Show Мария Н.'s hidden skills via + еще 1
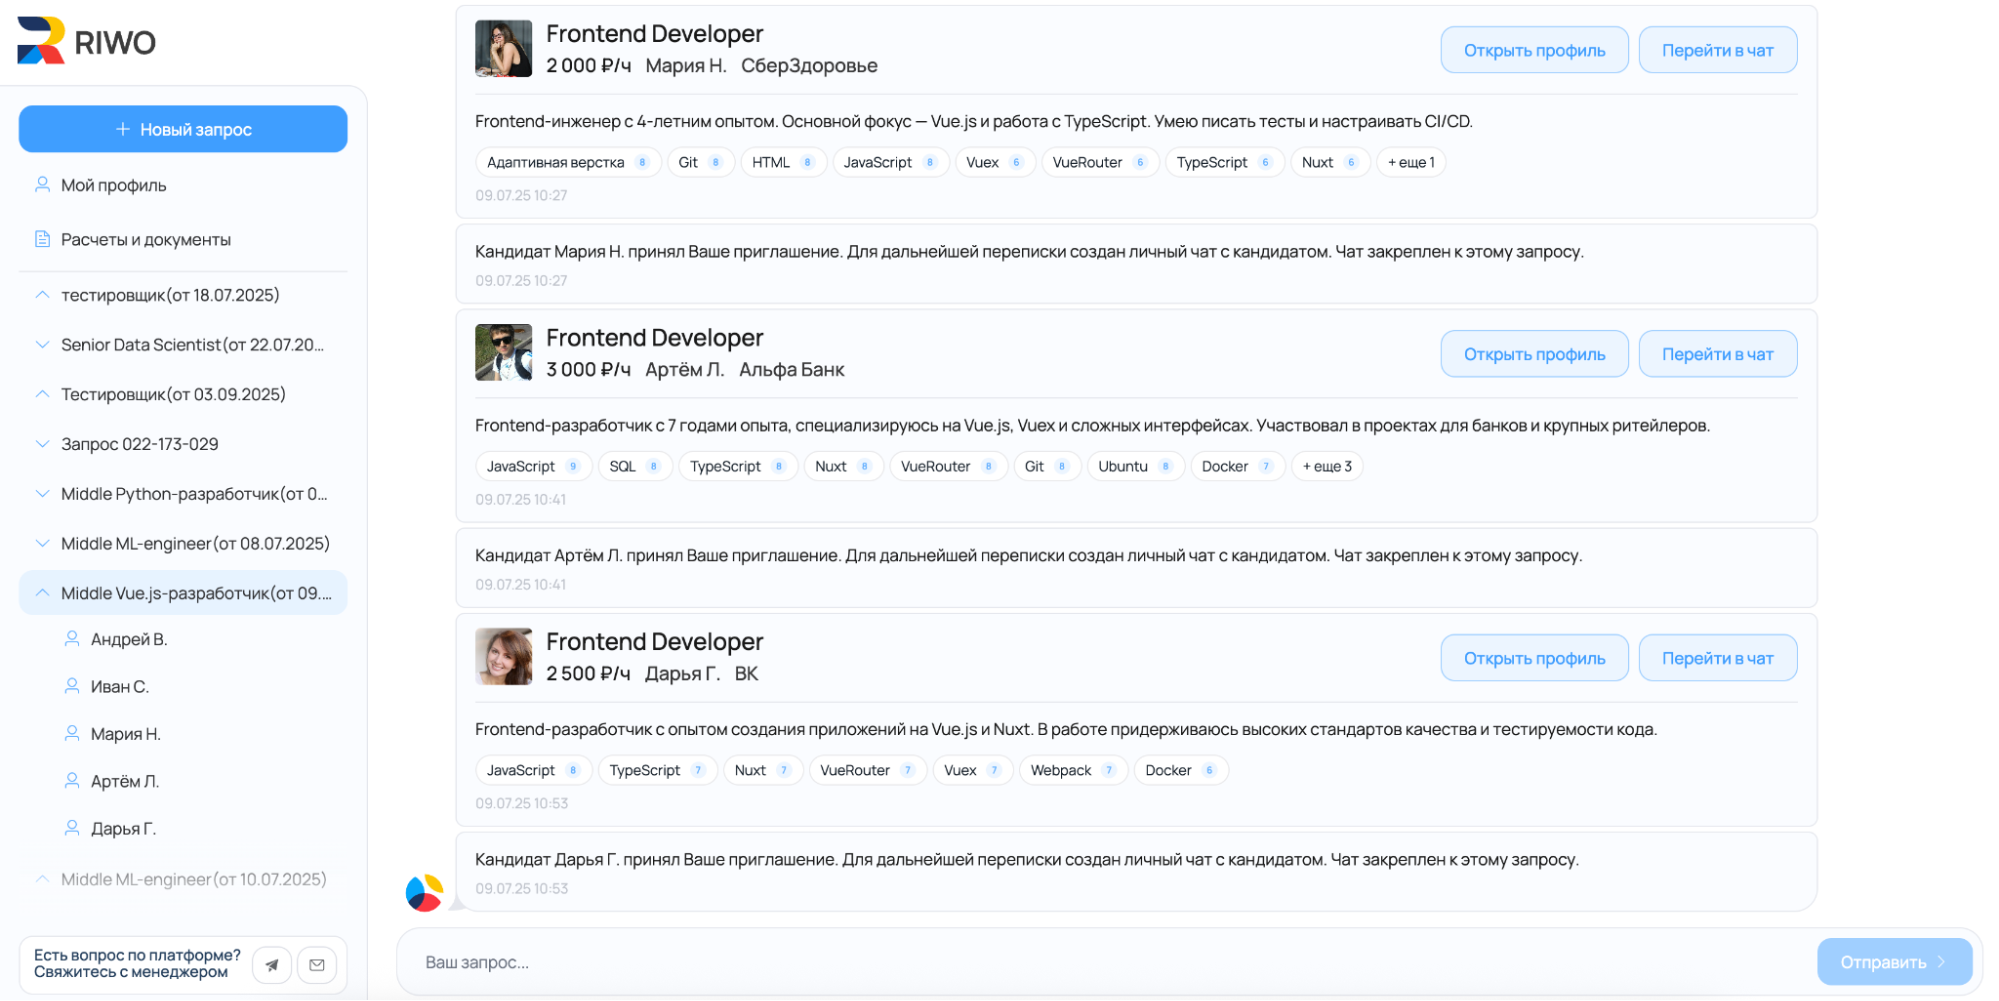This screenshot has width=1999, height=1001. [1411, 162]
